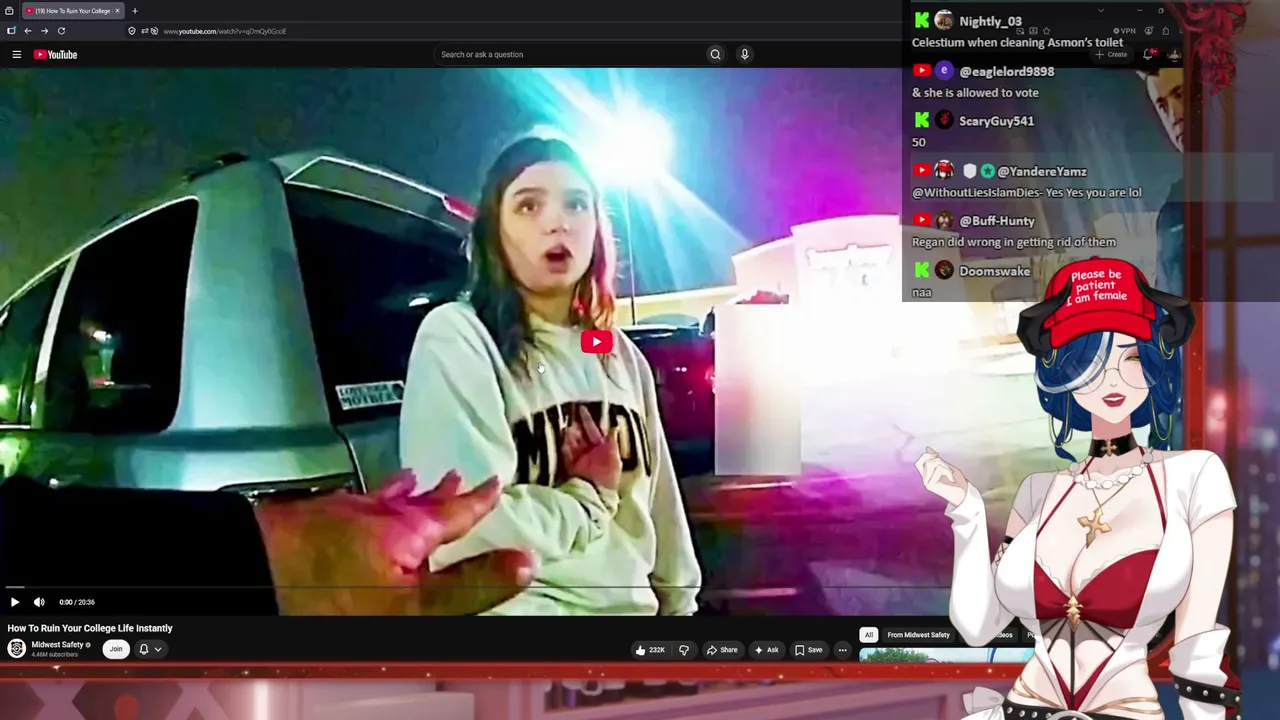Click the '4.46M subscribers' count

[54, 655]
